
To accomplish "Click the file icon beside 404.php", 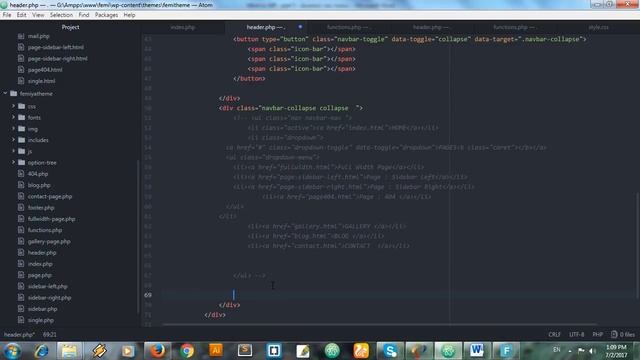I will [21, 173].
